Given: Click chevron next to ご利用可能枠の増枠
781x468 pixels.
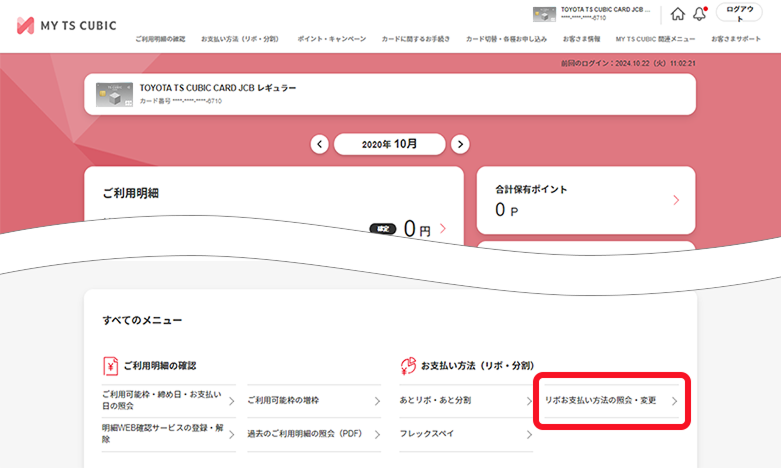Looking at the screenshot, I should click(x=377, y=401).
